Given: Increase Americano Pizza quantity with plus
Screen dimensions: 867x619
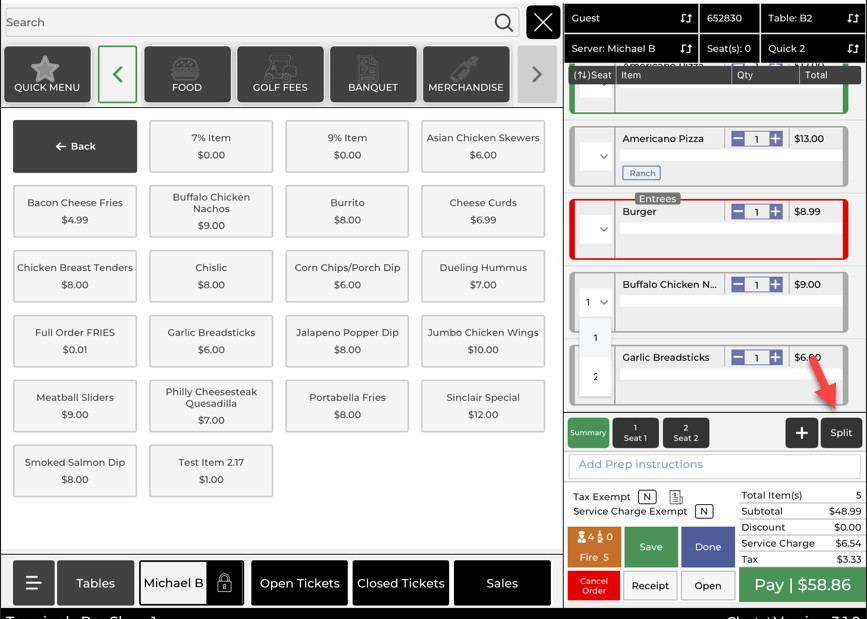Looking at the screenshot, I should (x=776, y=139).
